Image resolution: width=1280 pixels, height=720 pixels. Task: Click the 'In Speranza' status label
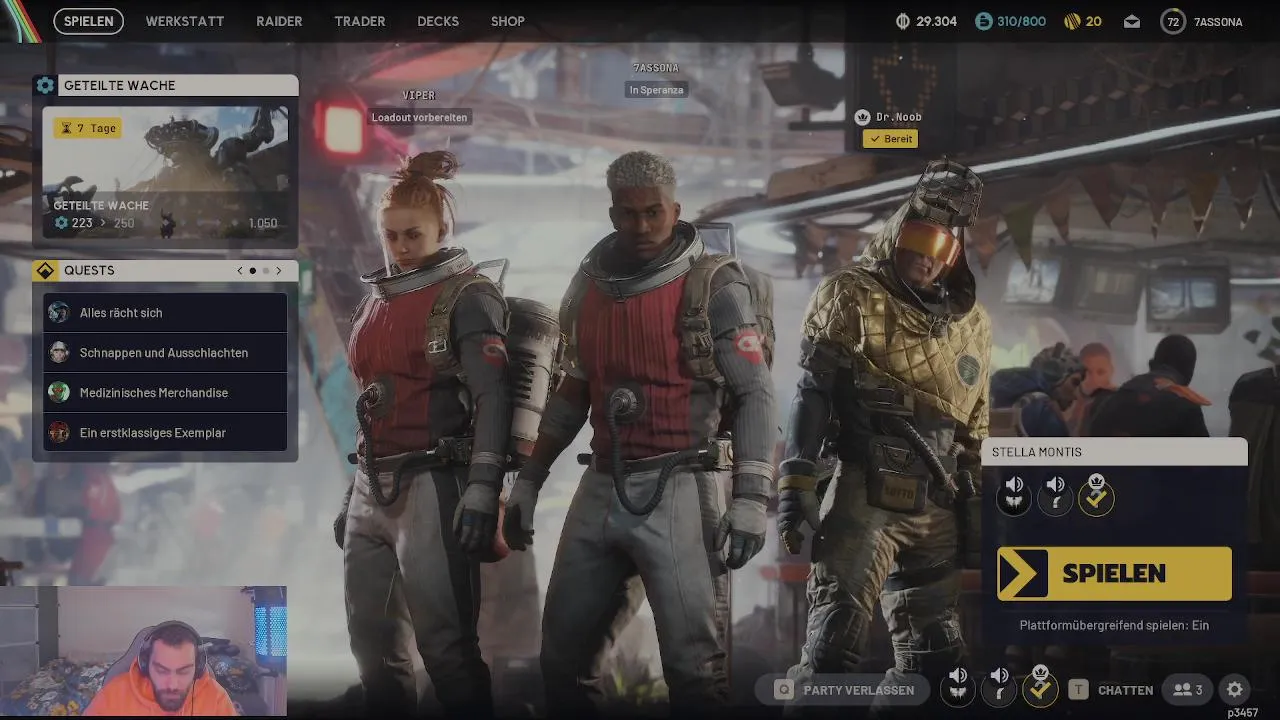click(656, 90)
